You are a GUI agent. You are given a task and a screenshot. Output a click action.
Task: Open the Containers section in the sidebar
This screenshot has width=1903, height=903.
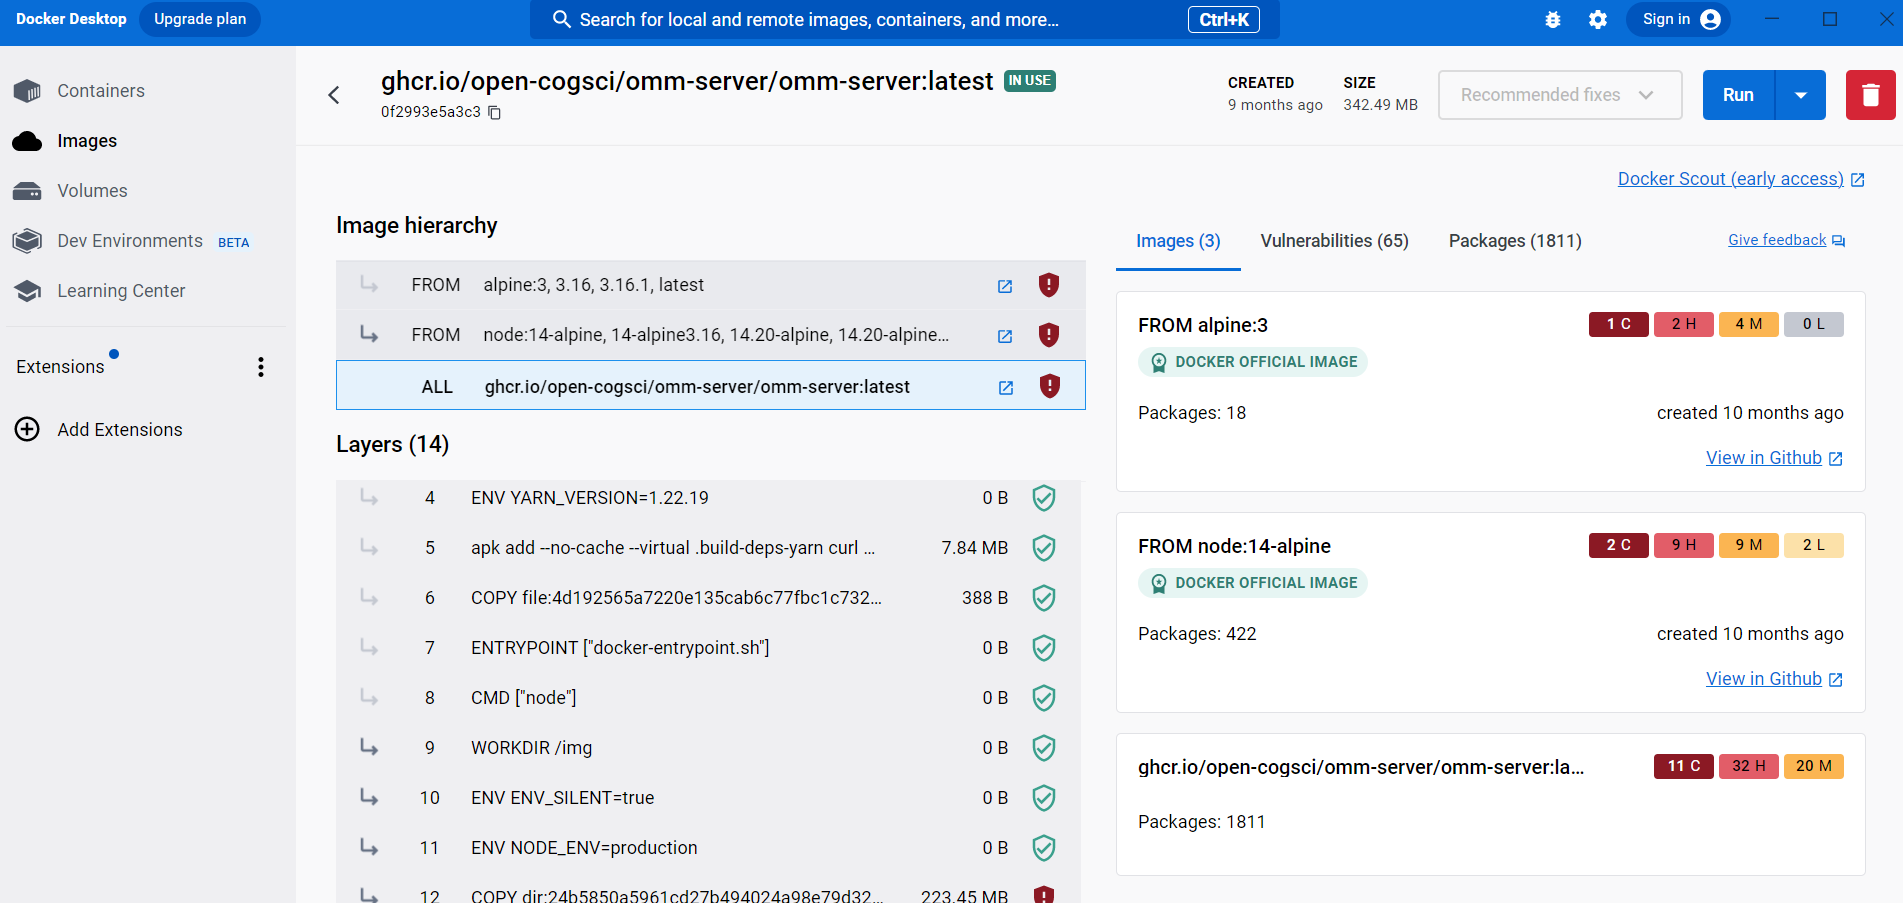[100, 90]
